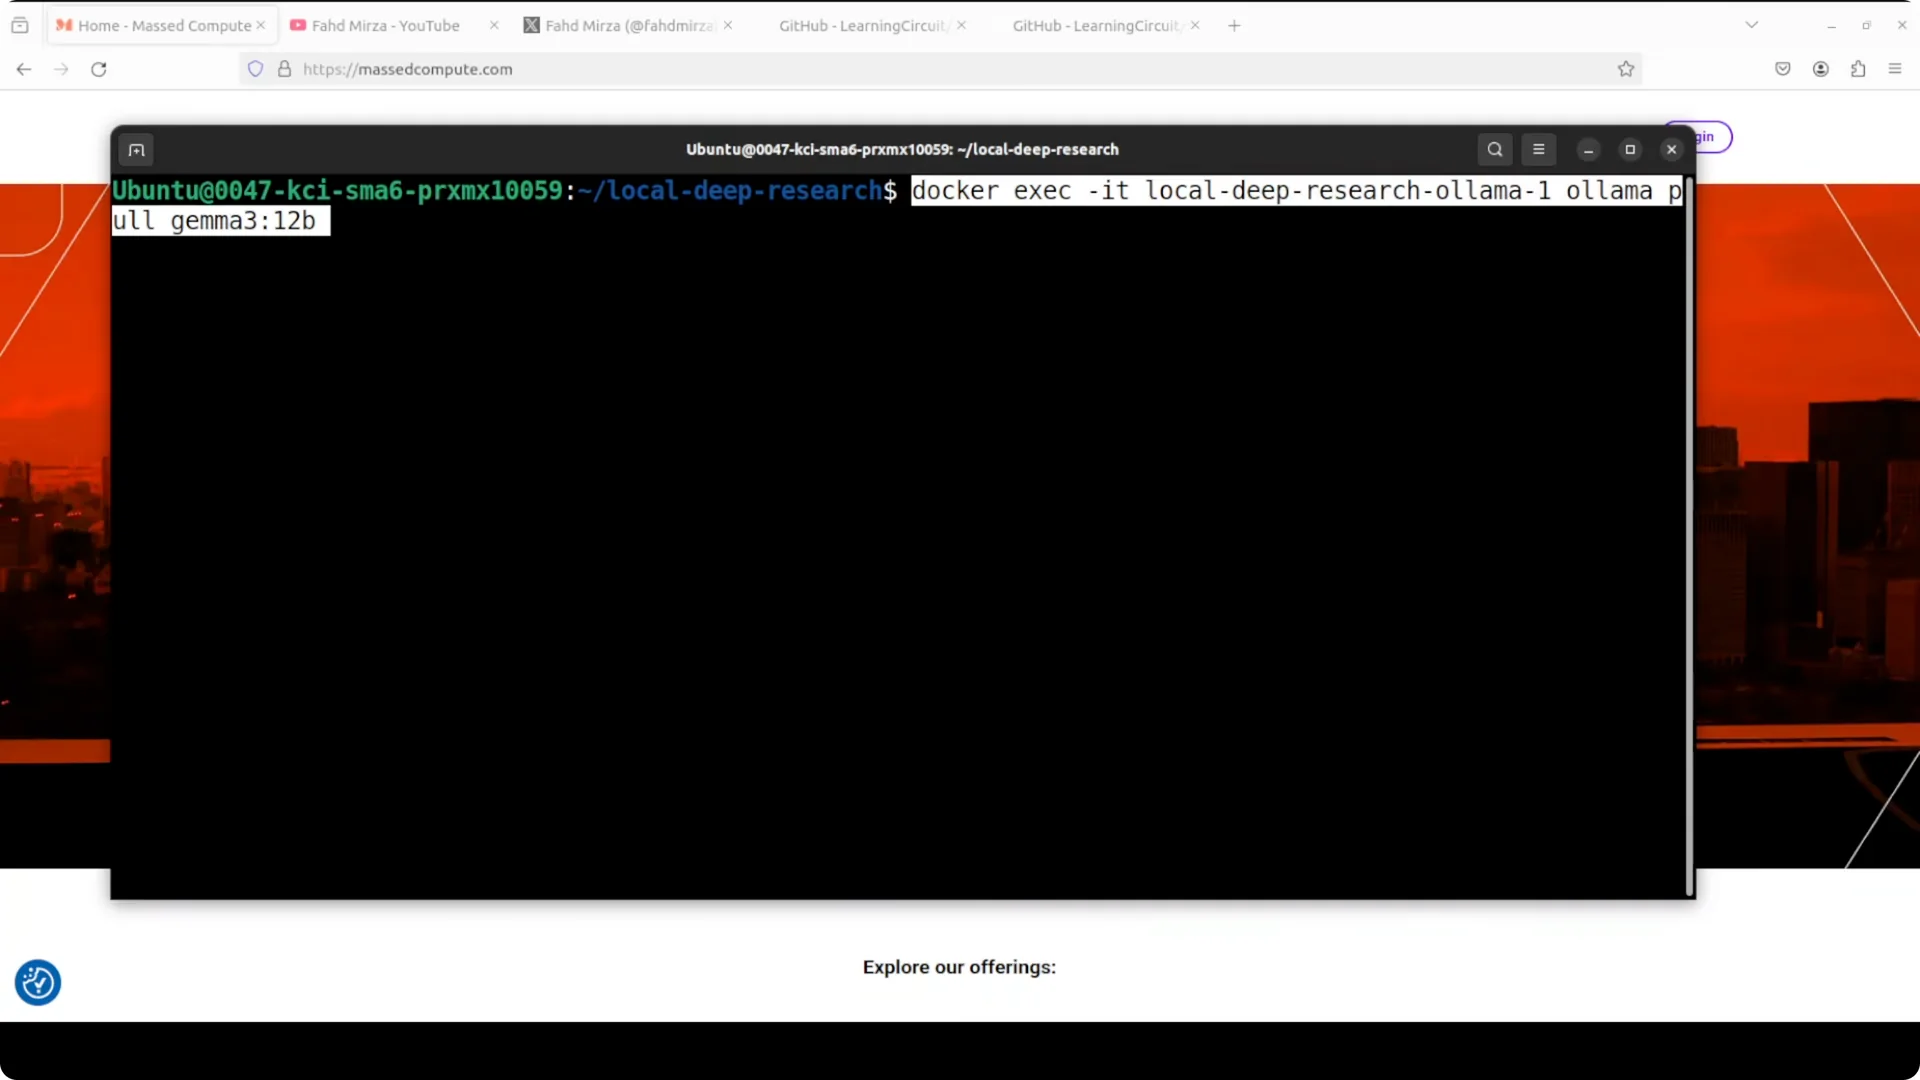Click the terminal vertical scrollbar
Viewport: 1920px width, 1080px height.
click(1689, 536)
